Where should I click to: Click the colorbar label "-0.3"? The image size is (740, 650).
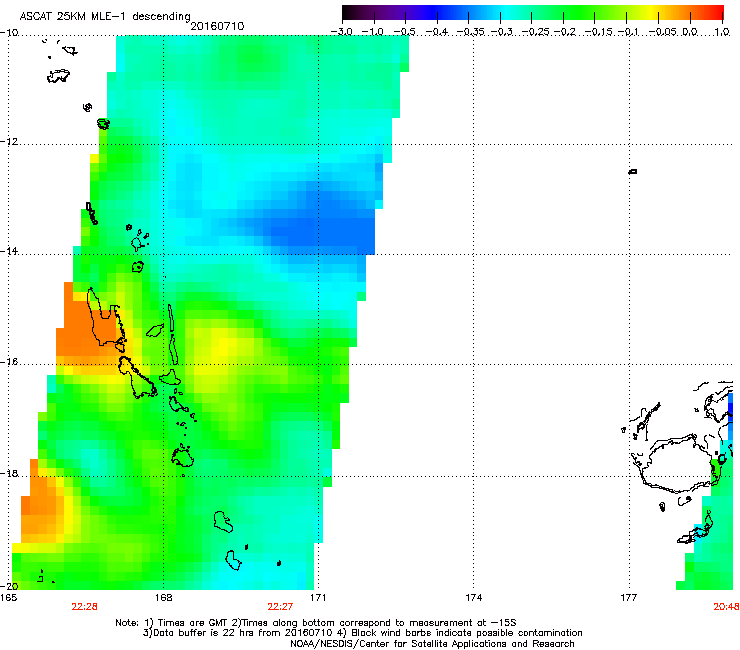pyautogui.click(x=501, y=32)
